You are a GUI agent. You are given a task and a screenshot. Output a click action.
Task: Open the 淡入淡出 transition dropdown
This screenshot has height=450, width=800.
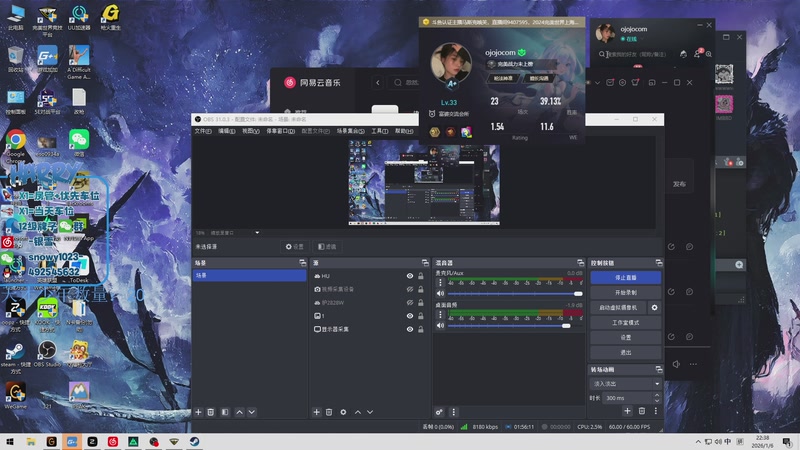coord(626,384)
